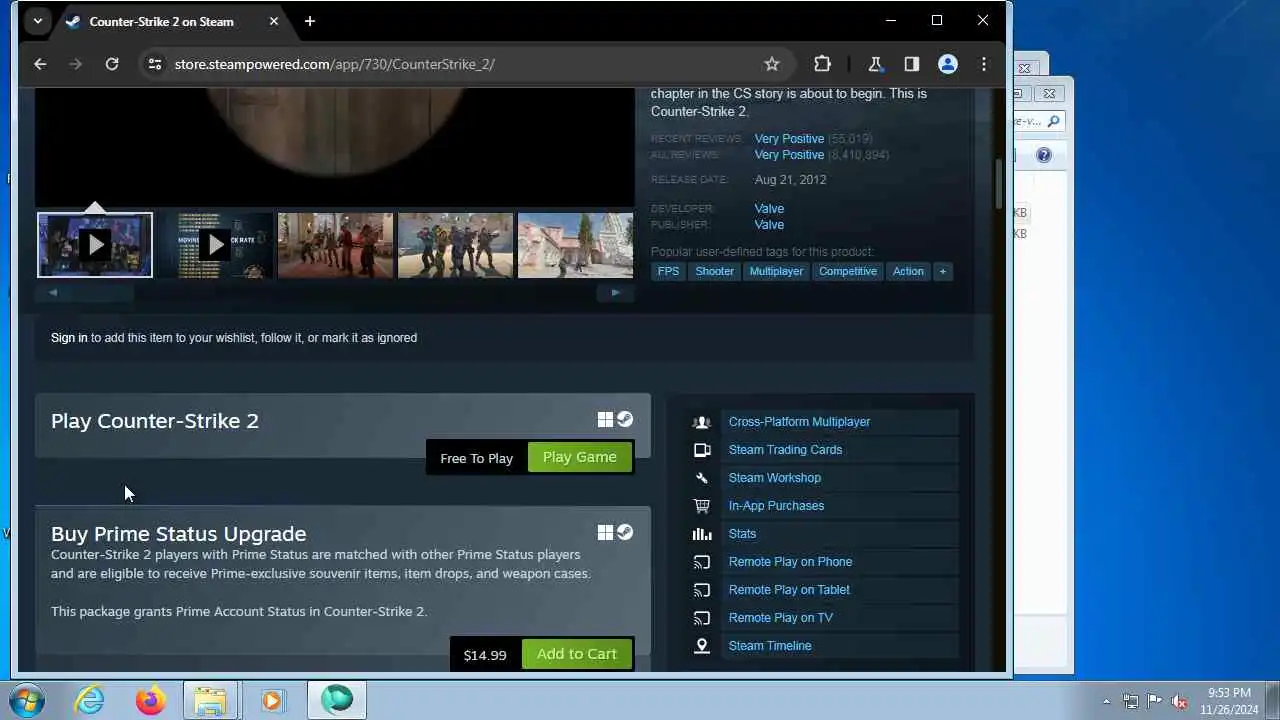
Task: Click the Cross-Platform Multiplayer people icon
Action: click(x=702, y=422)
